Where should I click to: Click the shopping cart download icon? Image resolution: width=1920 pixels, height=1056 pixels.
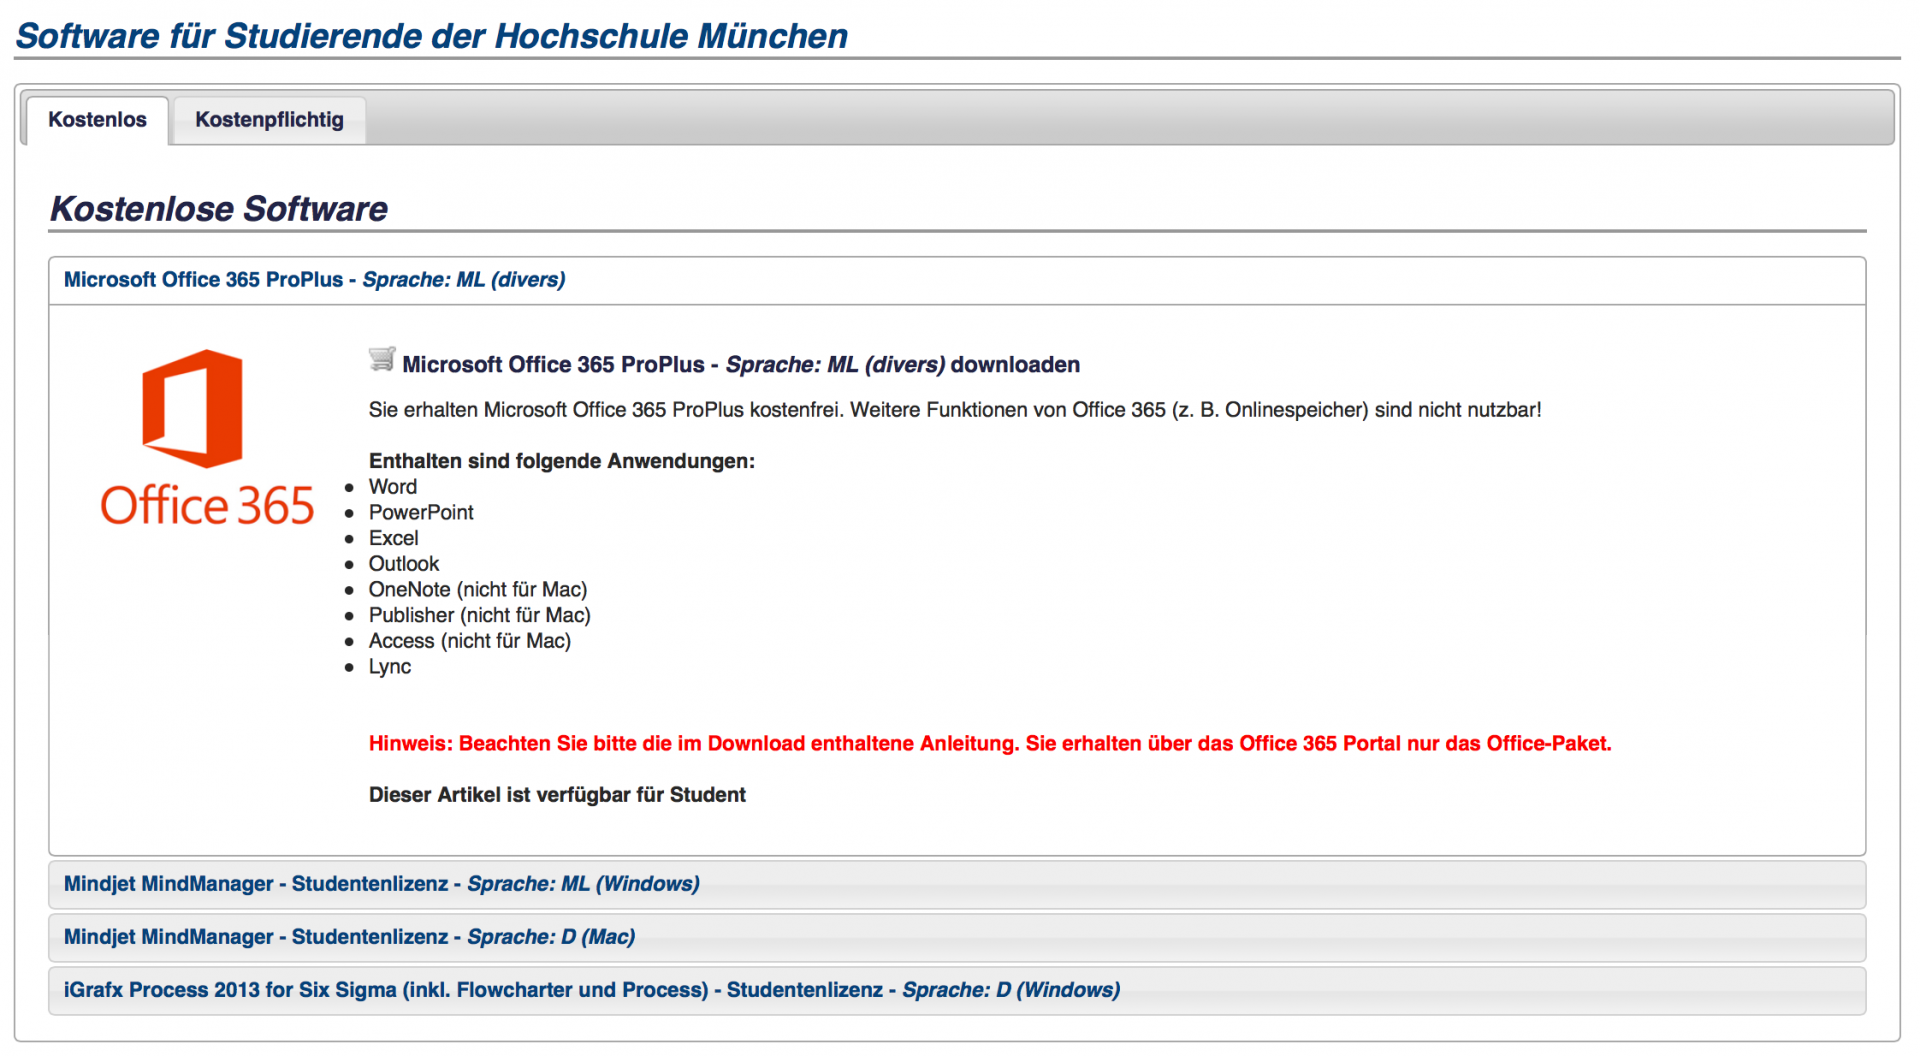382,360
